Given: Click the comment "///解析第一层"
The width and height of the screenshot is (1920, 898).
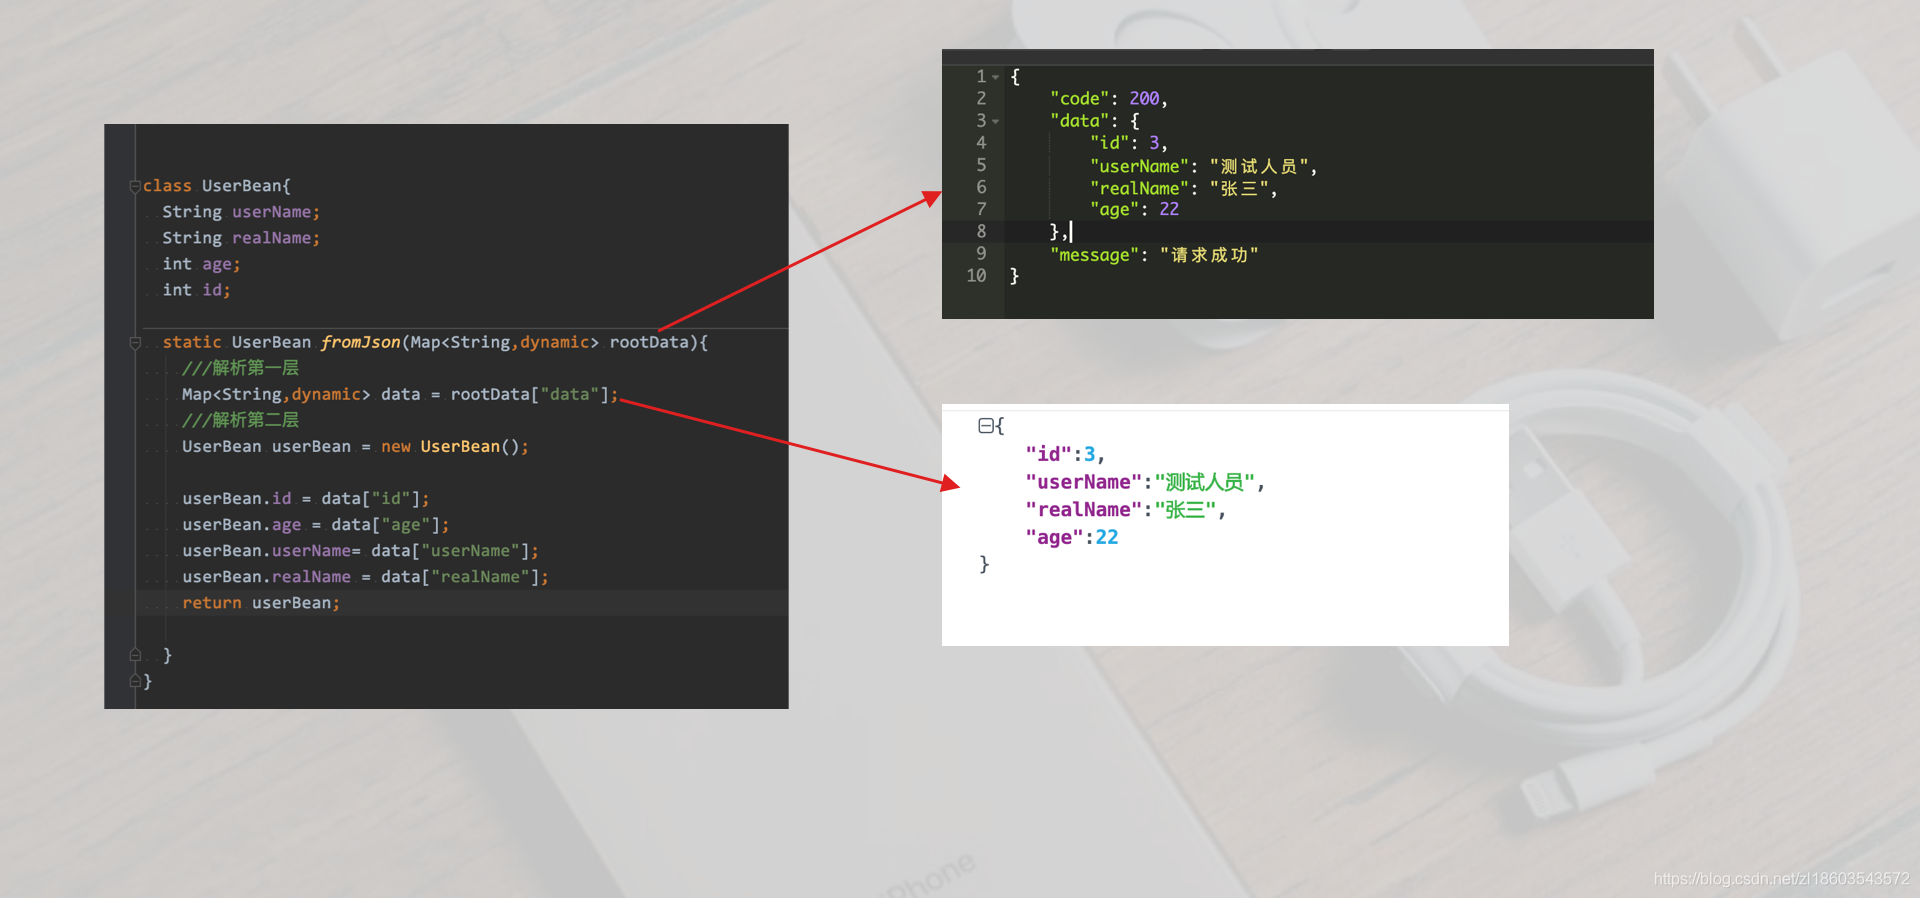Looking at the screenshot, I should point(240,368).
